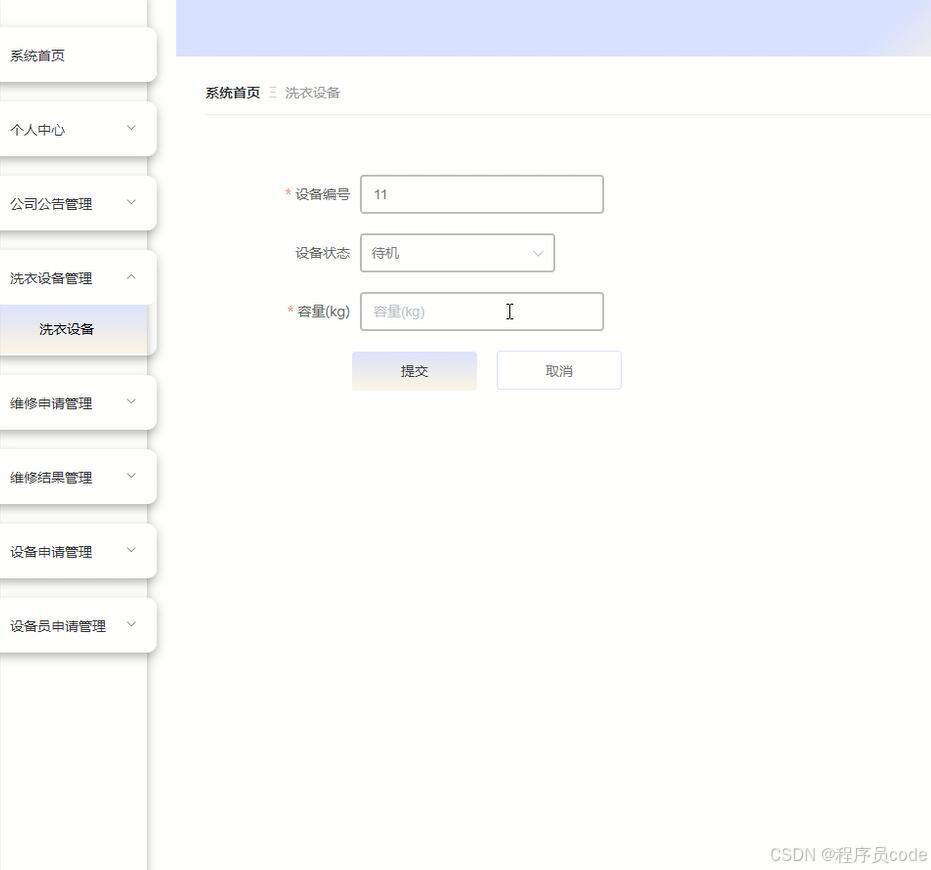Click the 容量(kg) input field
Screen dimensions: 931x870
[481, 311]
